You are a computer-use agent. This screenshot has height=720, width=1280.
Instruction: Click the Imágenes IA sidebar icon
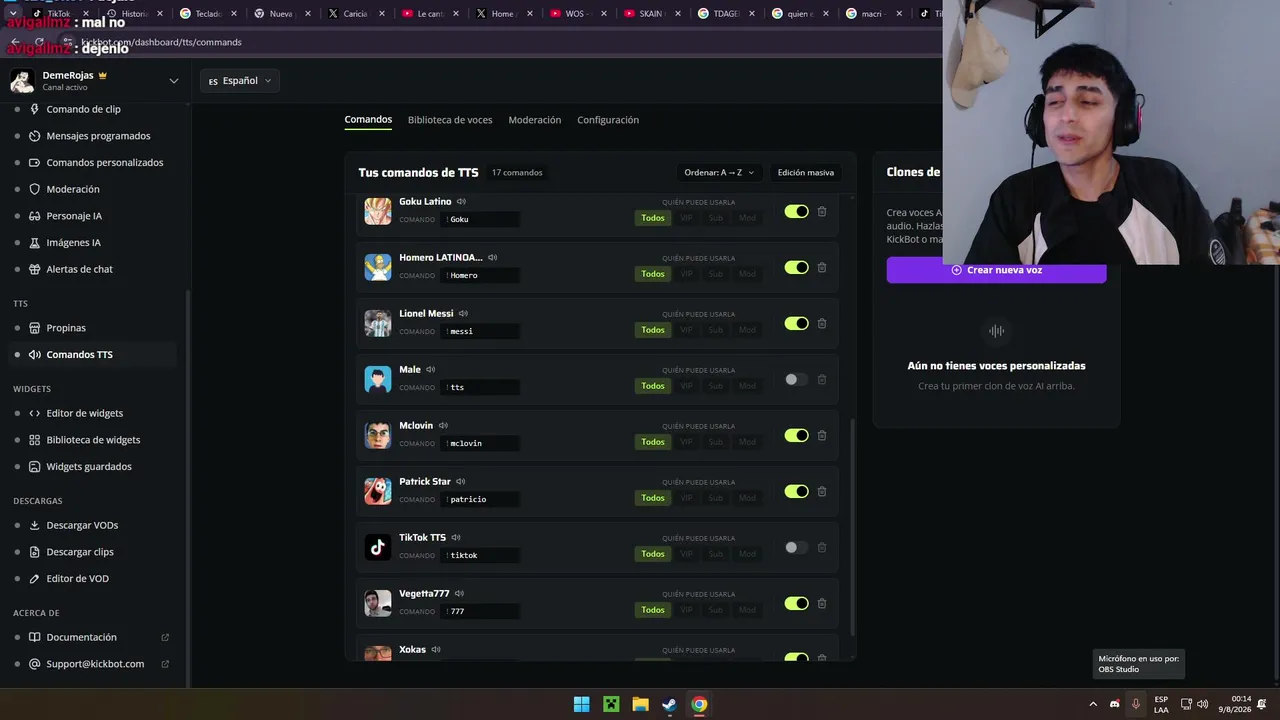coord(35,243)
